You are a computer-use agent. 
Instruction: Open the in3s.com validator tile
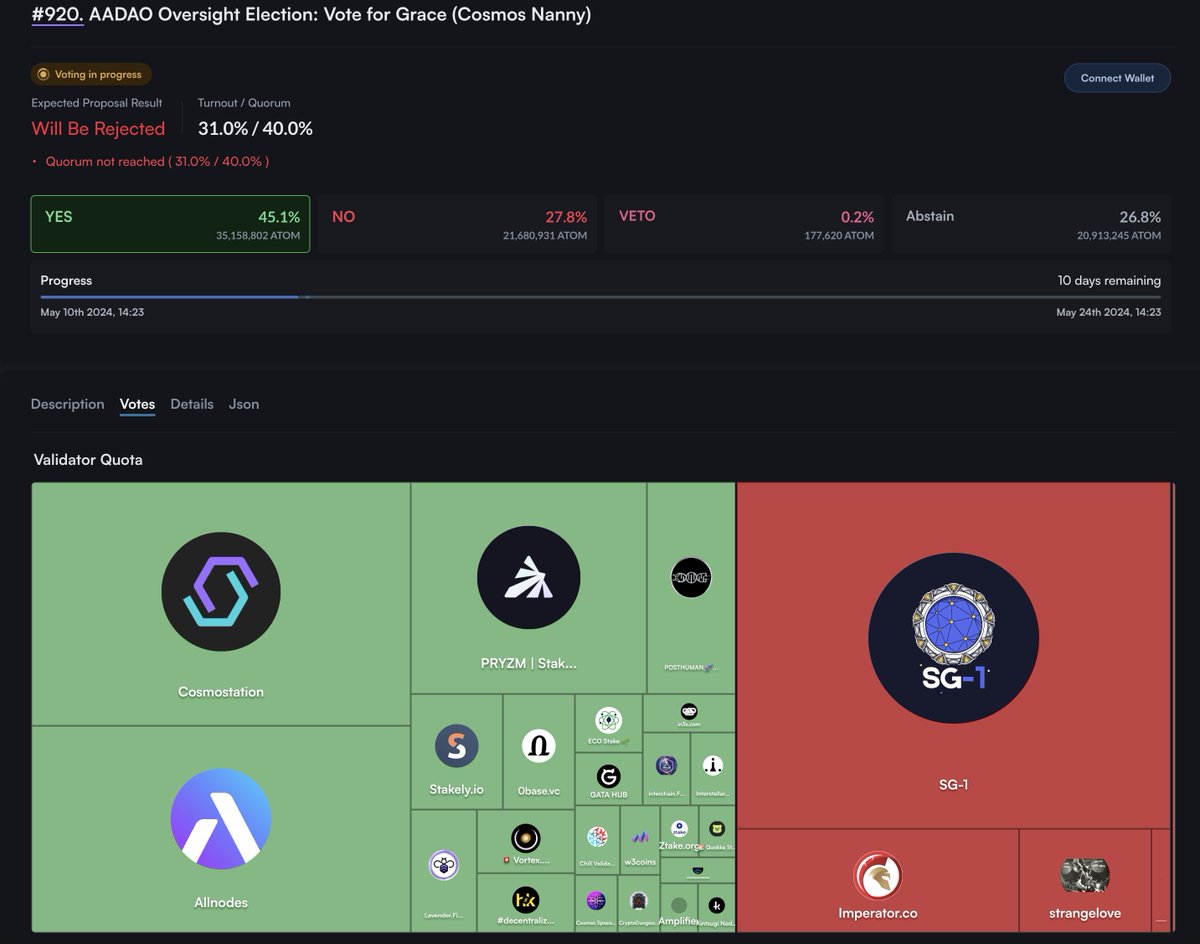pyautogui.click(x=689, y=713)
